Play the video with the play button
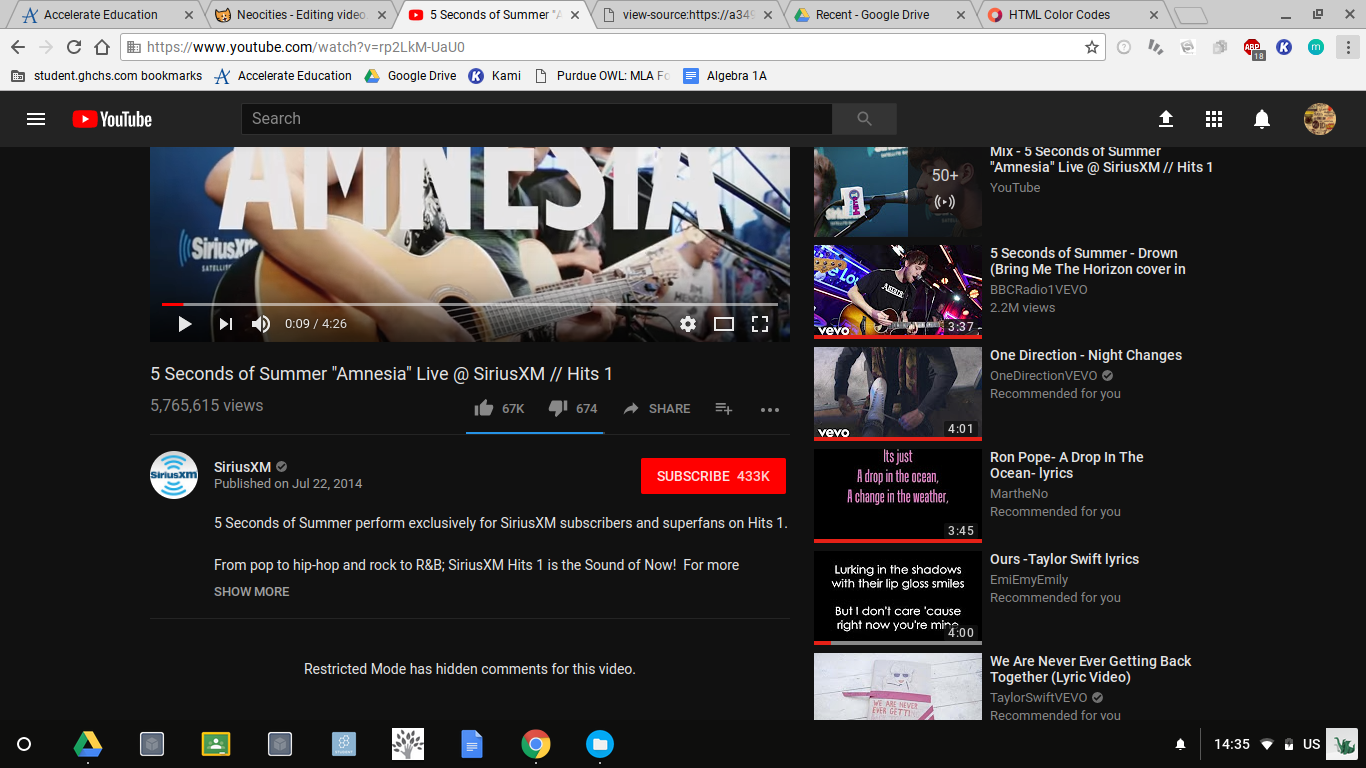The width and height of the screenshot is (1366, 768). (184, 324)
